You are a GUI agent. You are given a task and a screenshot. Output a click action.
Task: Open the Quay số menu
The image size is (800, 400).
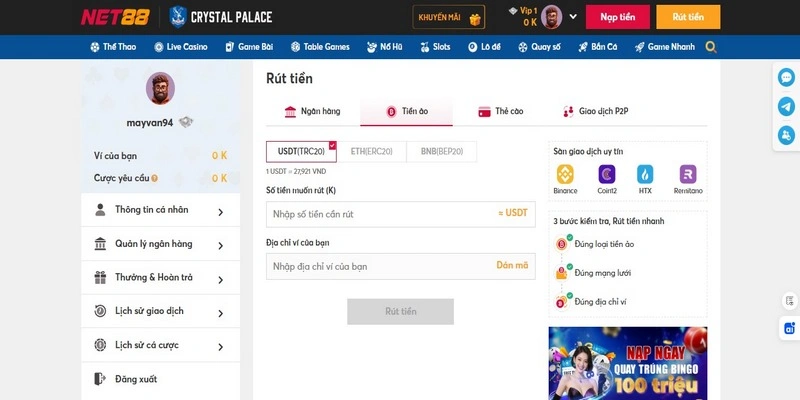pyautogui.click(x=539, y=47)
